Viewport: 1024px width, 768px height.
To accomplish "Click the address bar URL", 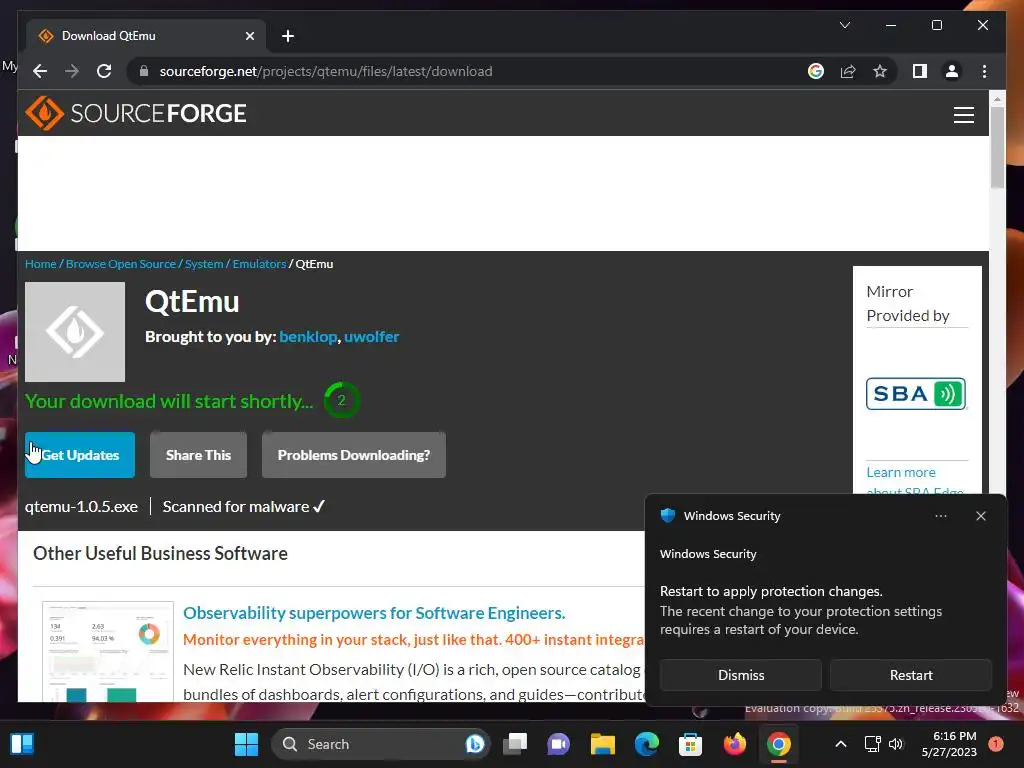I will coord(326,71).
